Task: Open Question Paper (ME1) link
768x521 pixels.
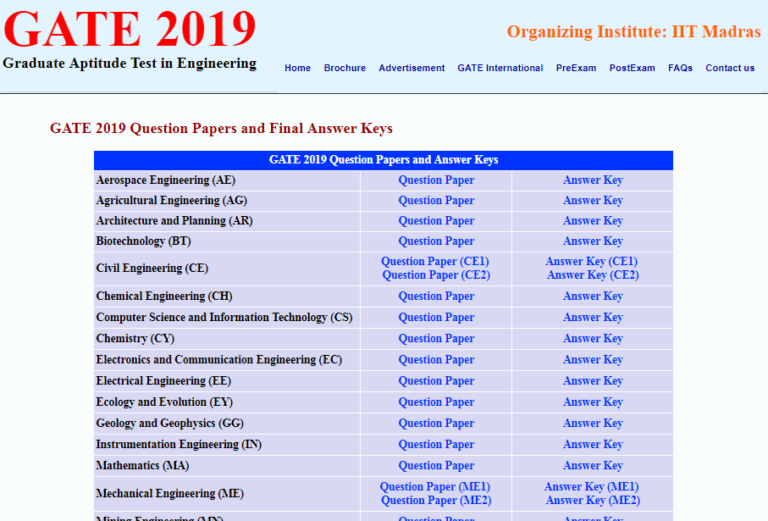Action: (x=435, y=487)
